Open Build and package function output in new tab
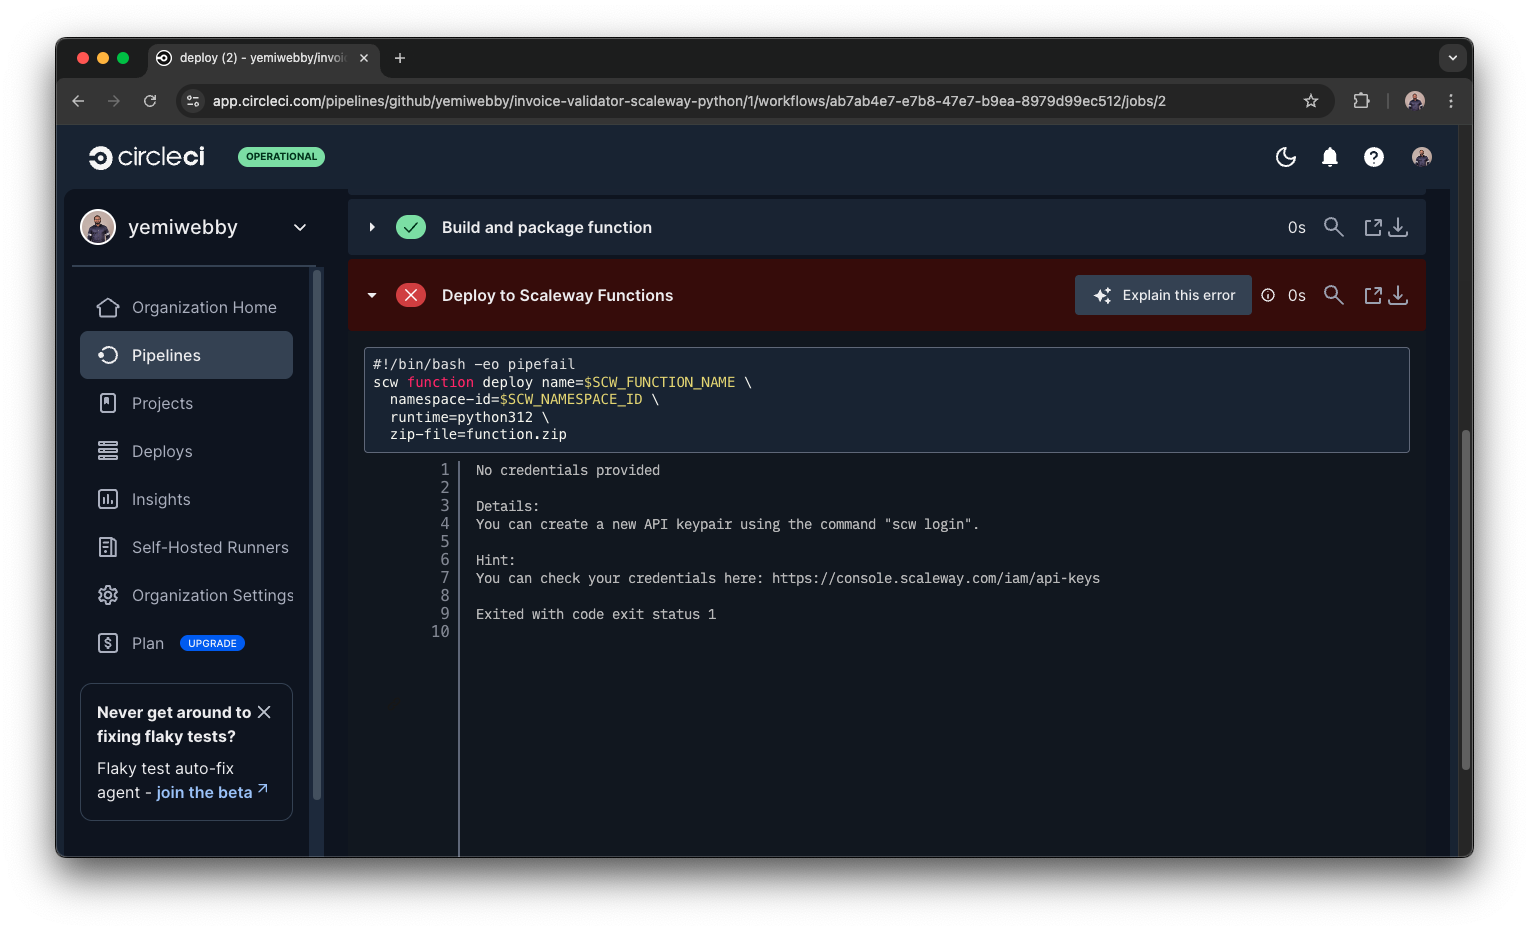The height and width of the screenshot is (931, 1529). click(1373, 227)
